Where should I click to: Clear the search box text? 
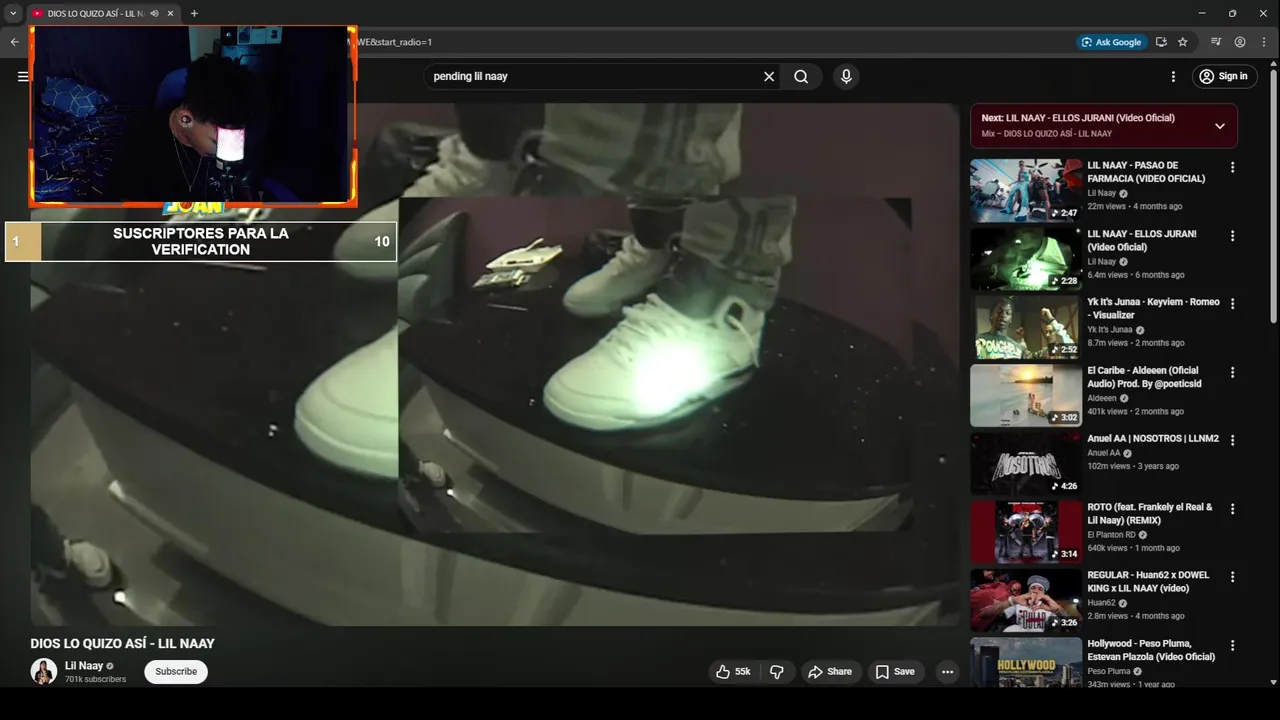pyautogui.click(x=769, y=77)
